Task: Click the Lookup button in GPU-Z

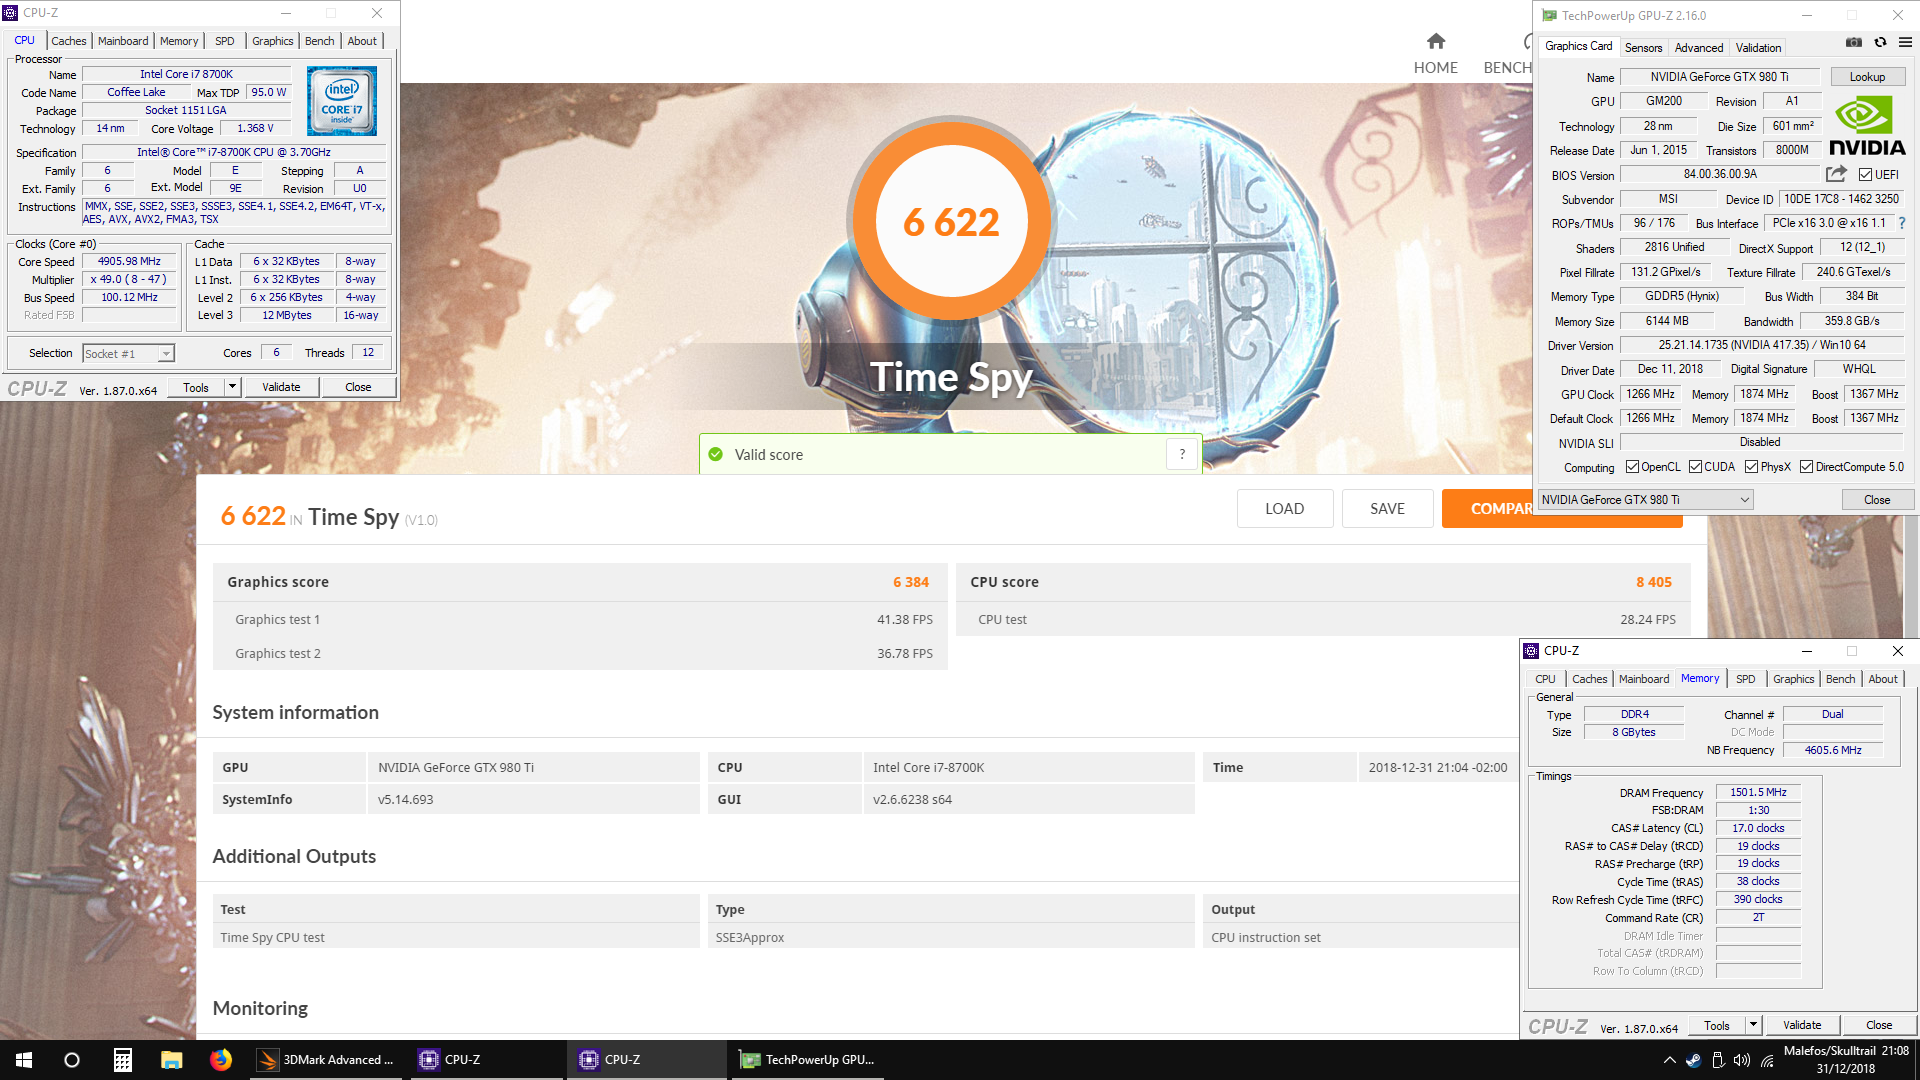Action: 1867,77
